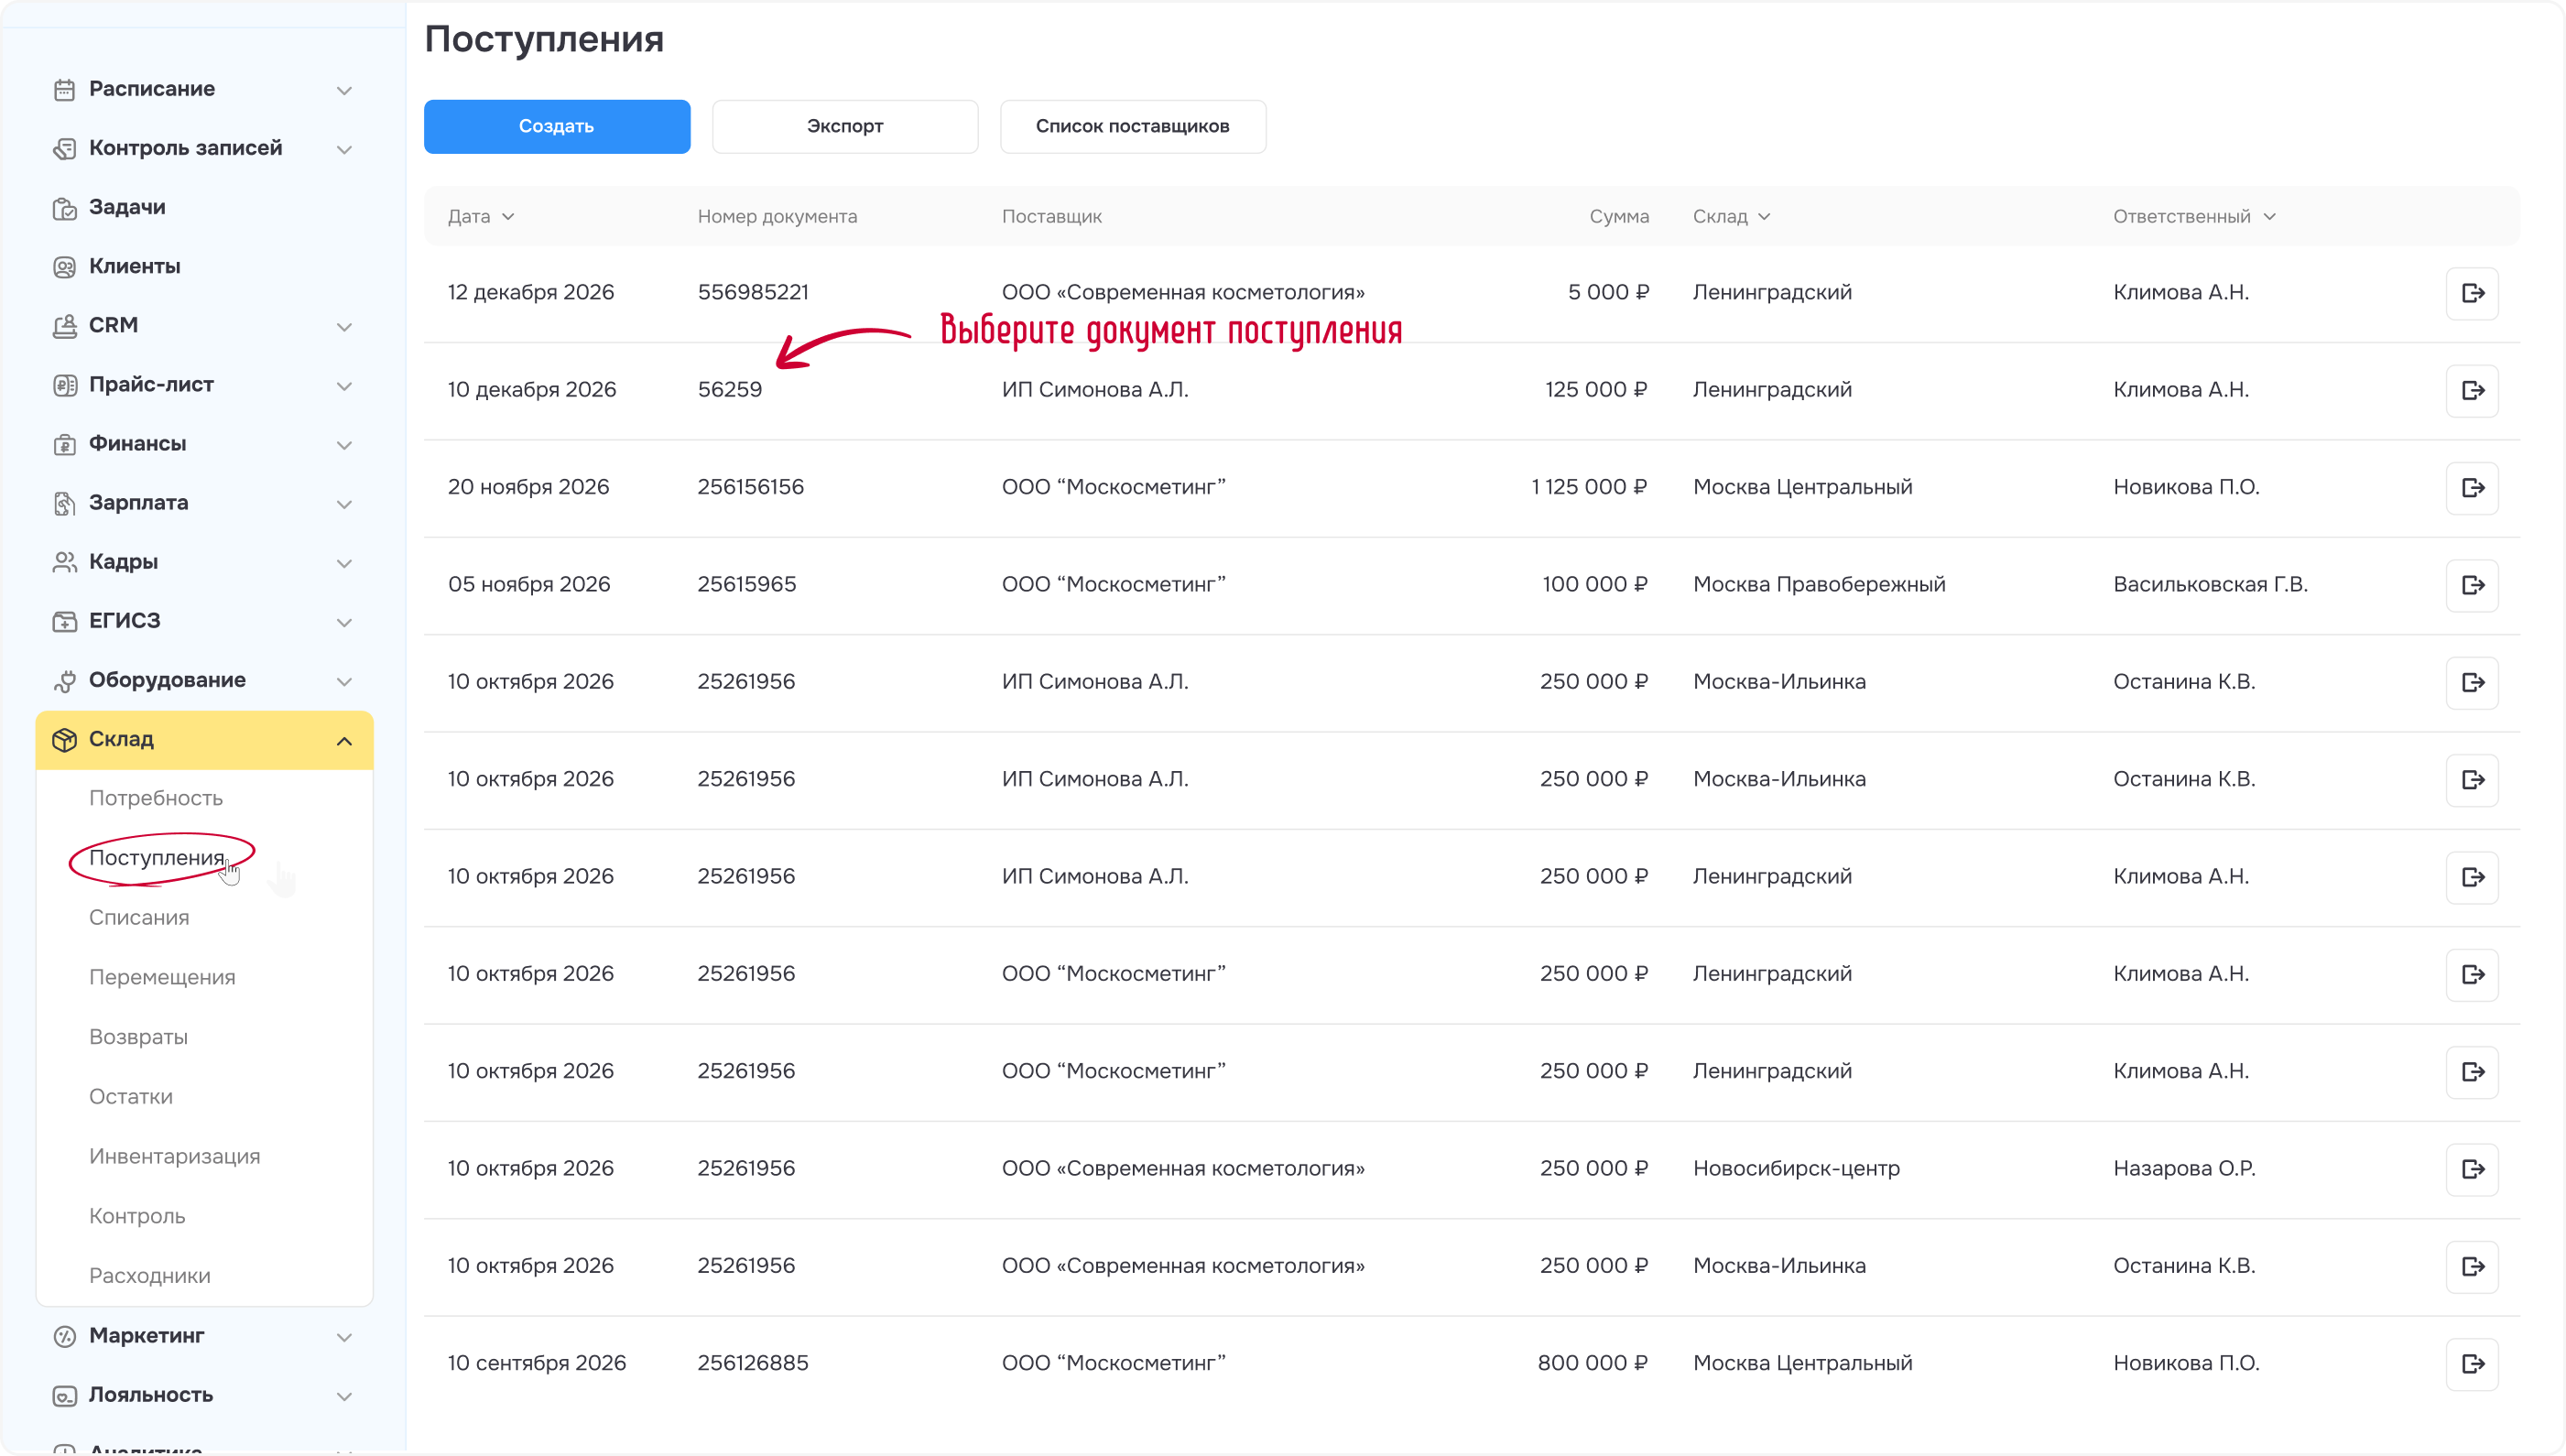This screenshot has width=2566, height=1456.
Task: Collapse the Склад section chevron
Action: [344, 740]
